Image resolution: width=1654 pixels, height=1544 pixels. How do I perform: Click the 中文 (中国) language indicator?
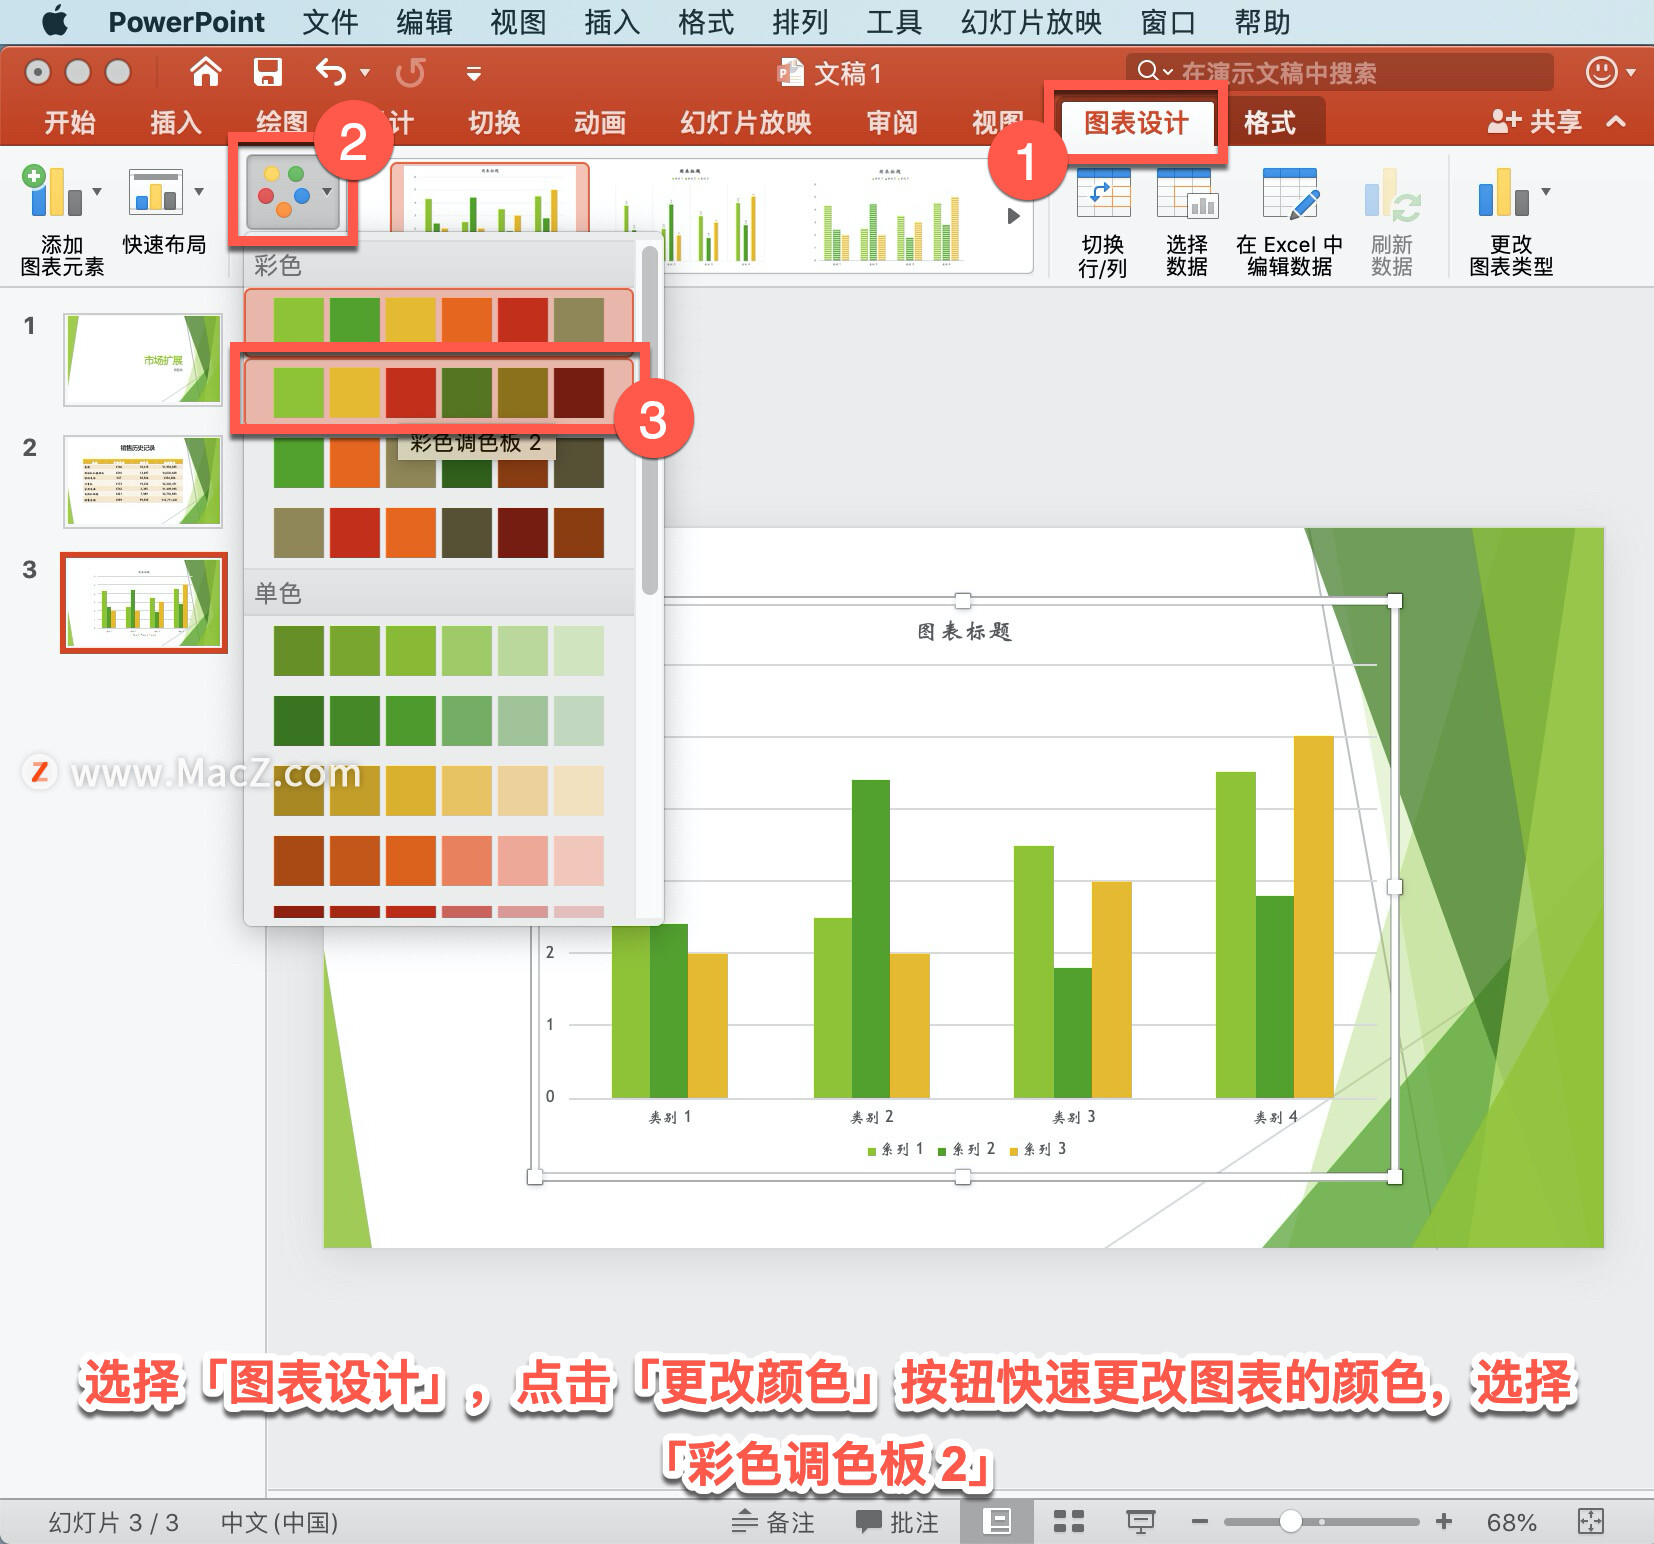tap(279, 1522)
